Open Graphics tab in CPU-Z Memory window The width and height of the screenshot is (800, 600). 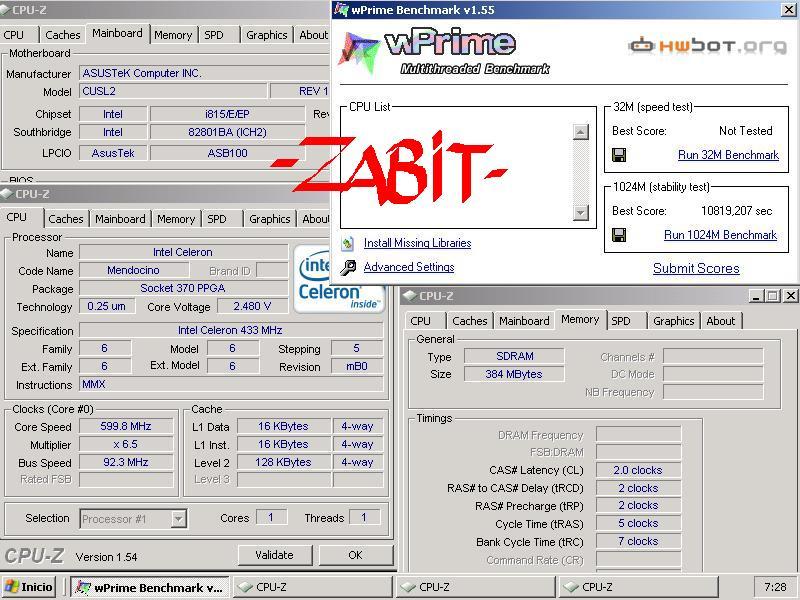673,321
